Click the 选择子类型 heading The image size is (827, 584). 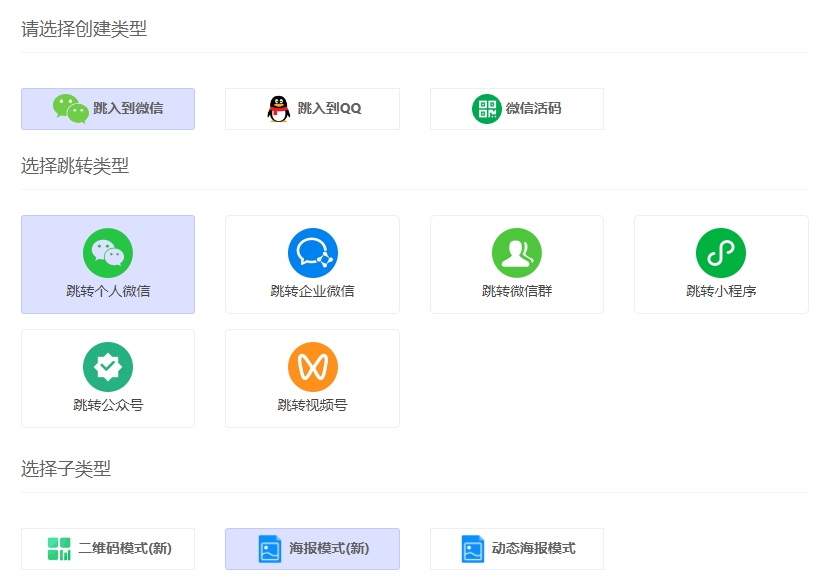[66, 468]
